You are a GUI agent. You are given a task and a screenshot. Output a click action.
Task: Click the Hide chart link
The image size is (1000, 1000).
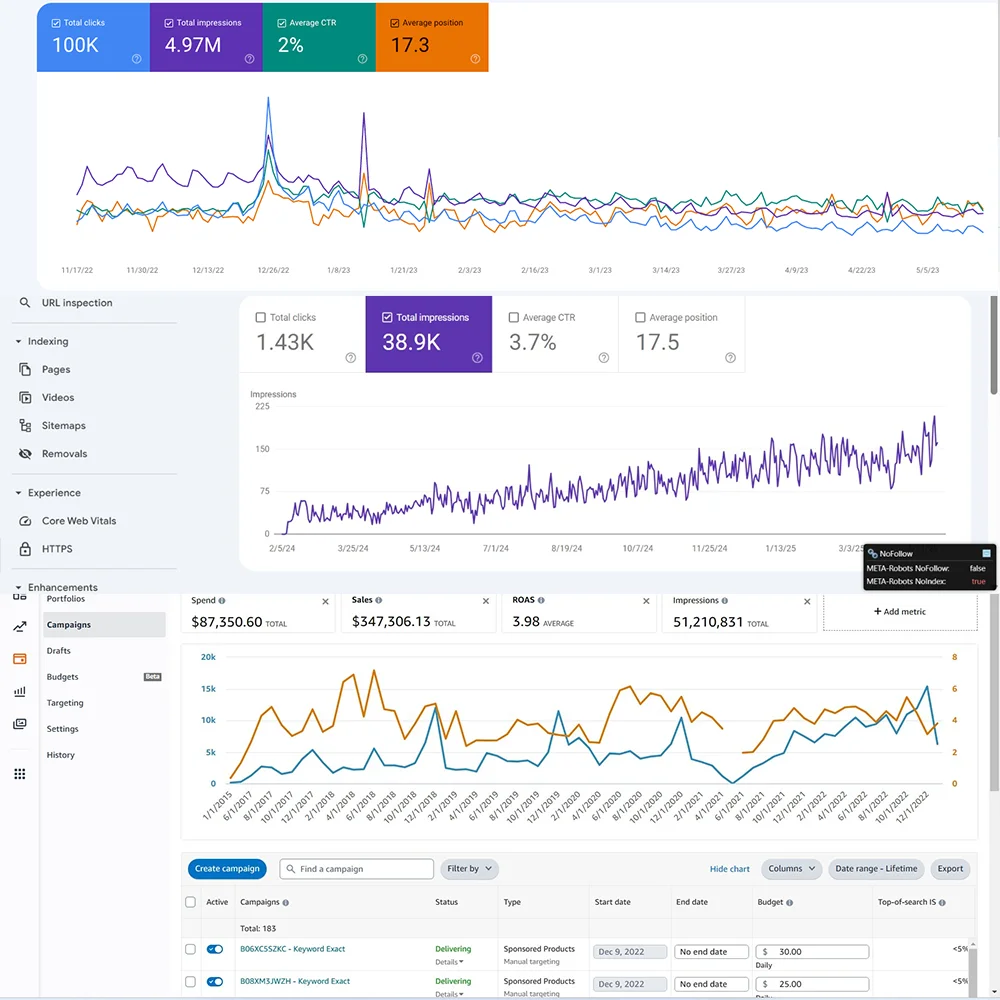pyautogui.click(x=729, y=869)
